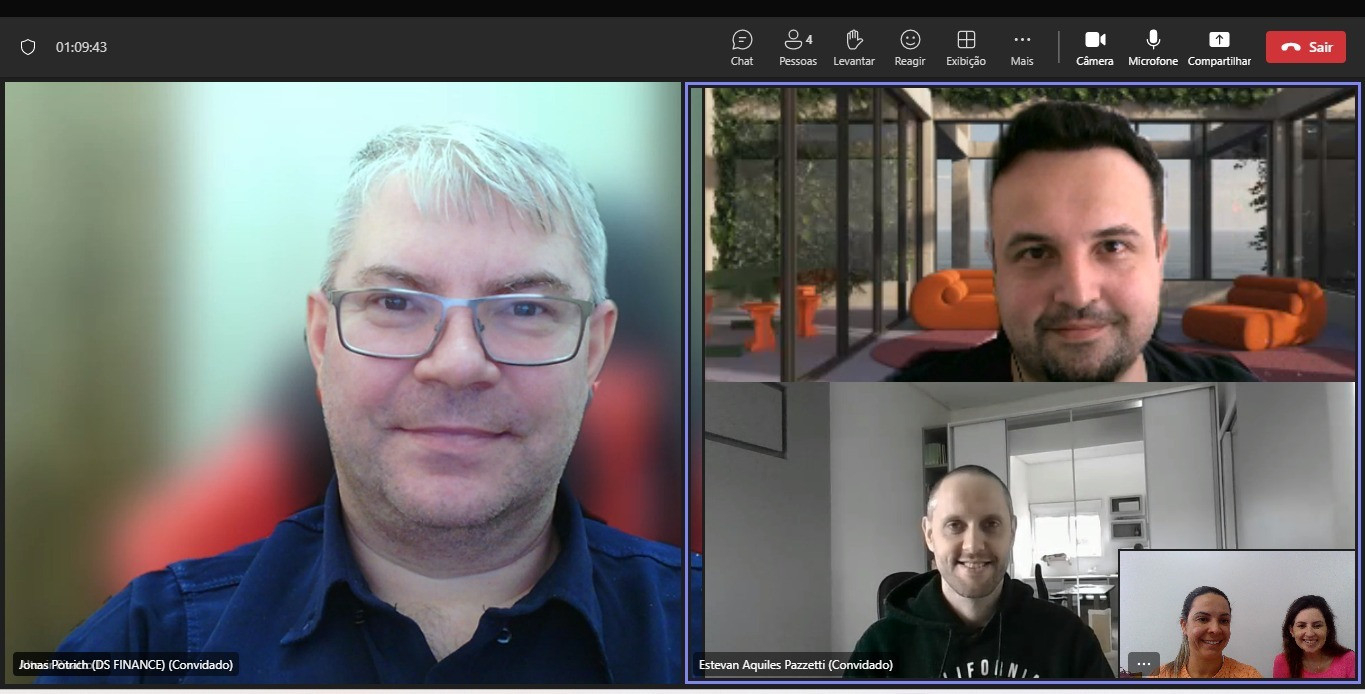The width and height of the screenshot is (1365, 694).
Task: Select Jonas Potrich's large video tile
Action: click(x=342, y=380)
